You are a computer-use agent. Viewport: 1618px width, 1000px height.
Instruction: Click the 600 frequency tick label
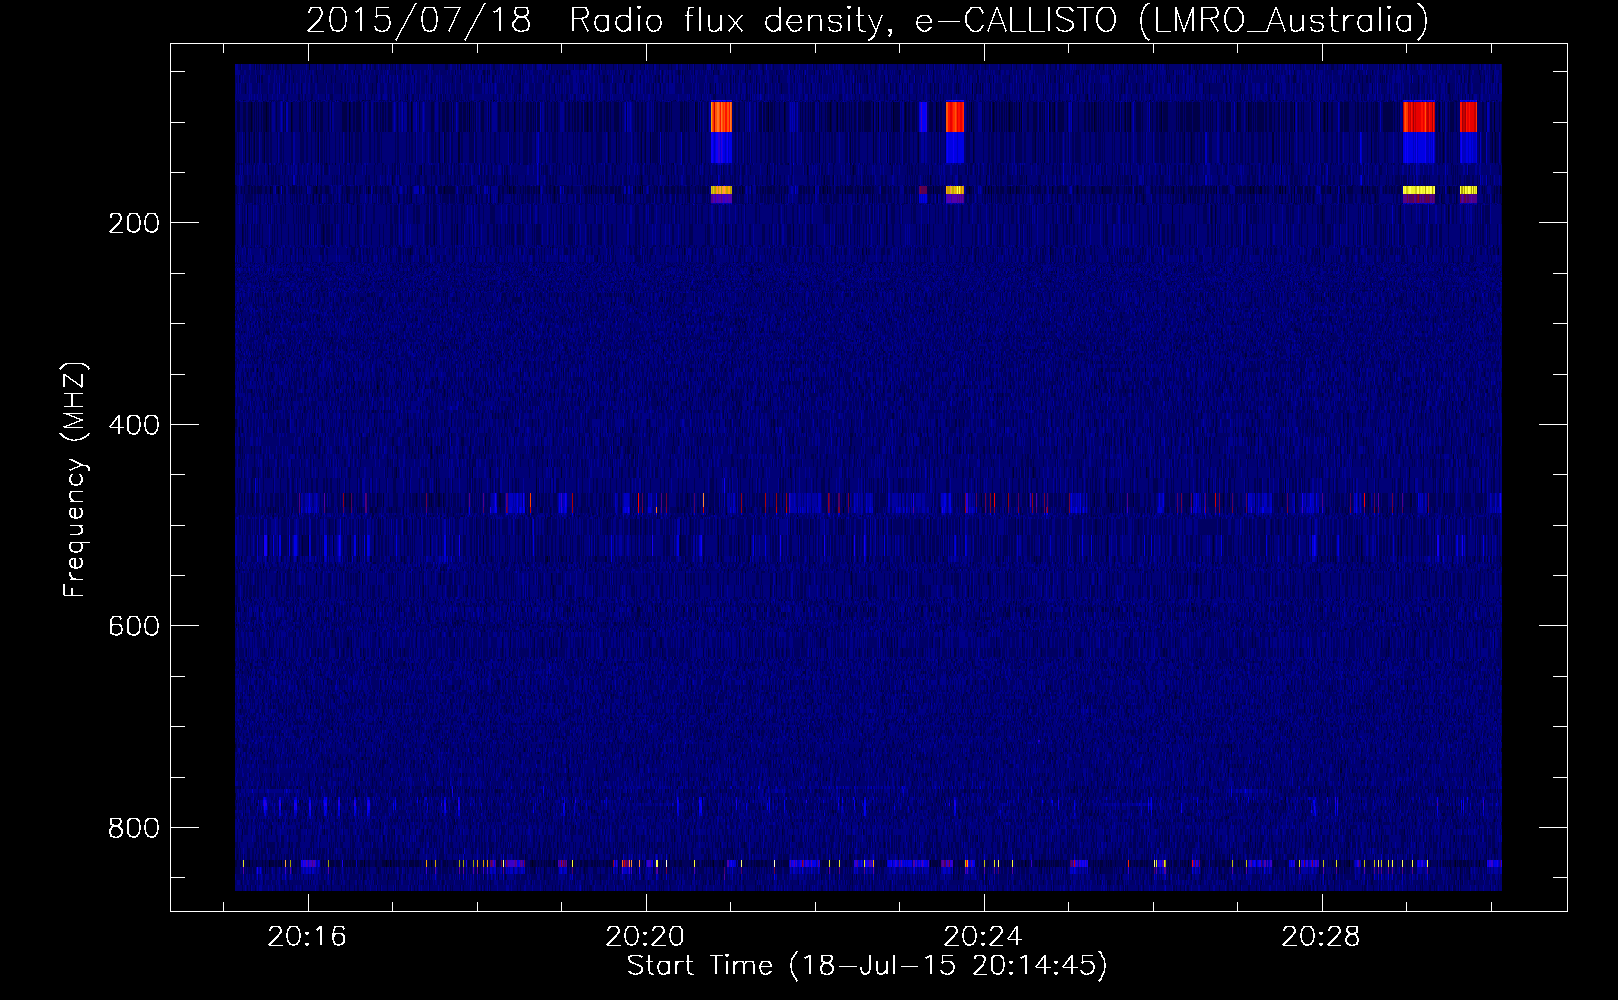pos(134,626)
